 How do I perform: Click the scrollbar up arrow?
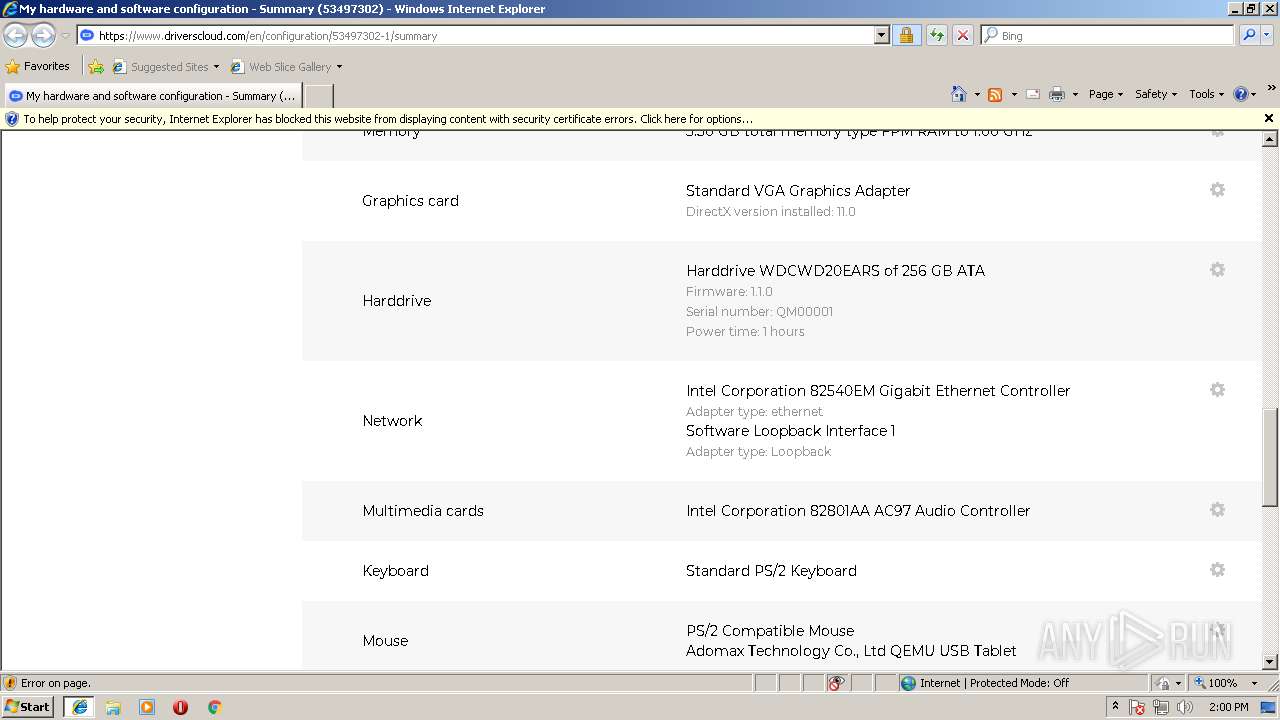point(1270,139)
